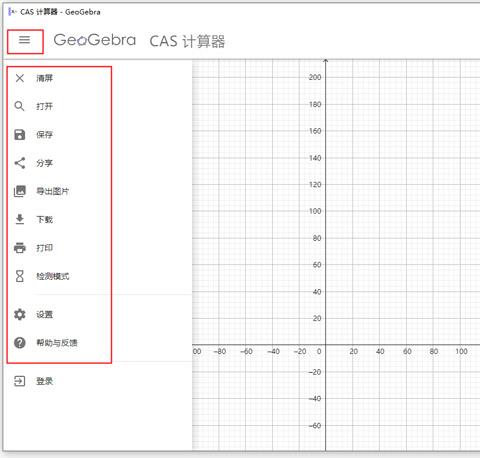Image resolution: width=480 pixels, height=458 pixels.
Task: Select the 清屏 menu entry
Action: [44, 78]
